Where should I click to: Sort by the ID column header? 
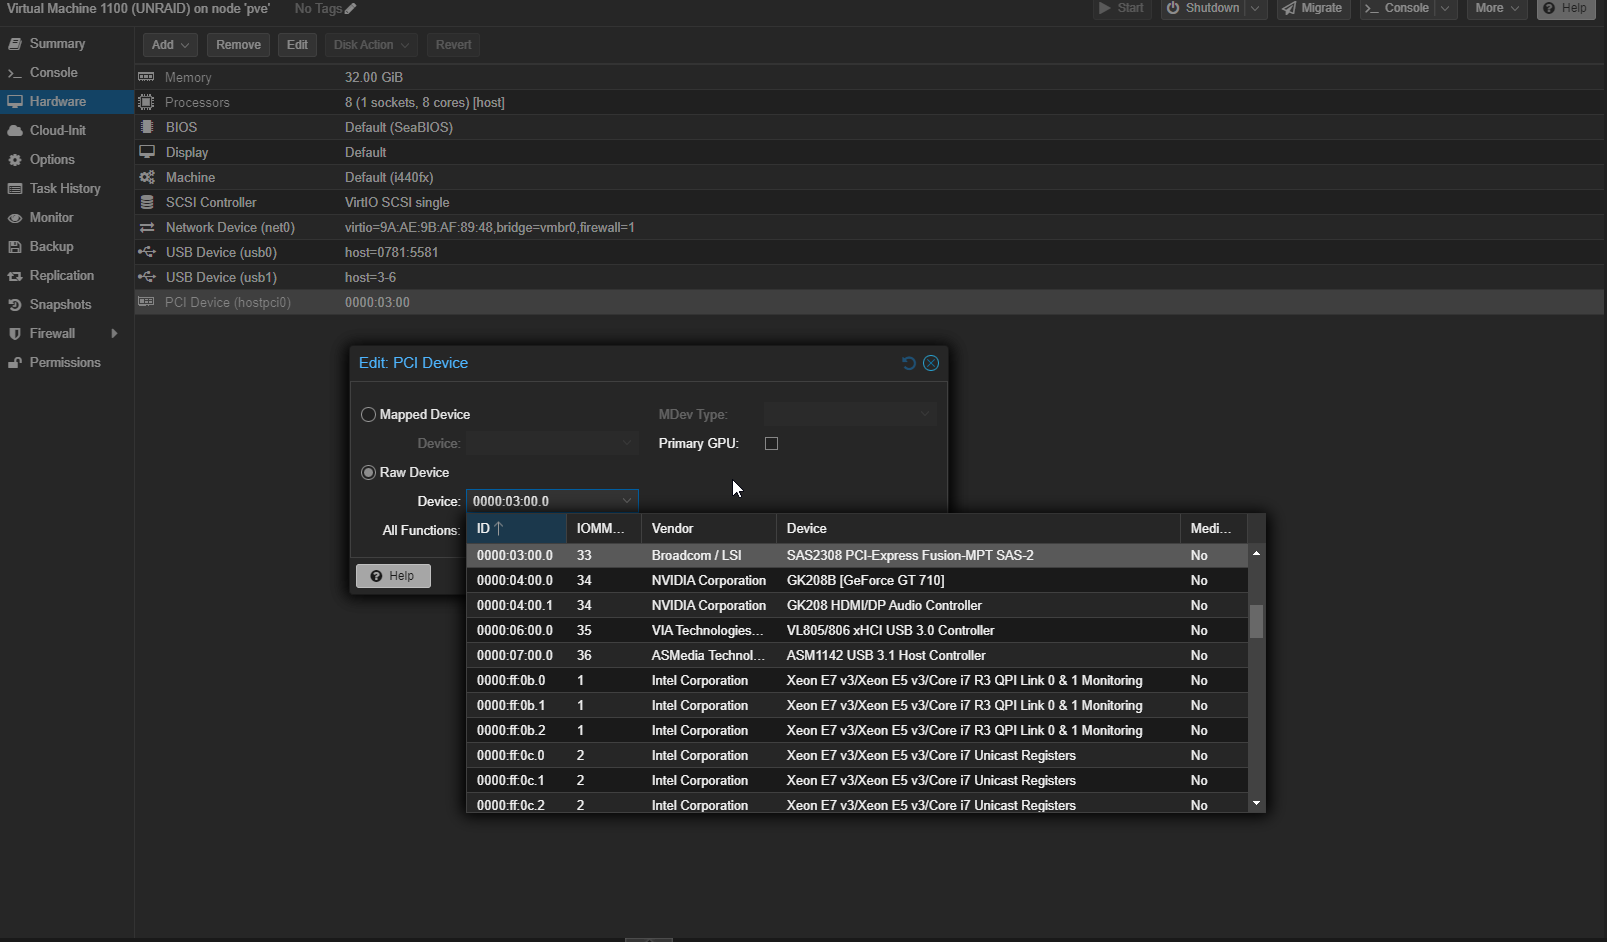pos(516,528)
